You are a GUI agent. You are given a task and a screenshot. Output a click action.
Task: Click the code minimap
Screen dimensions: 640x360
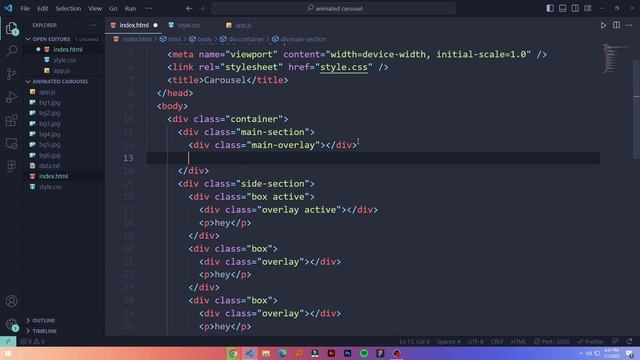(615, 59)
